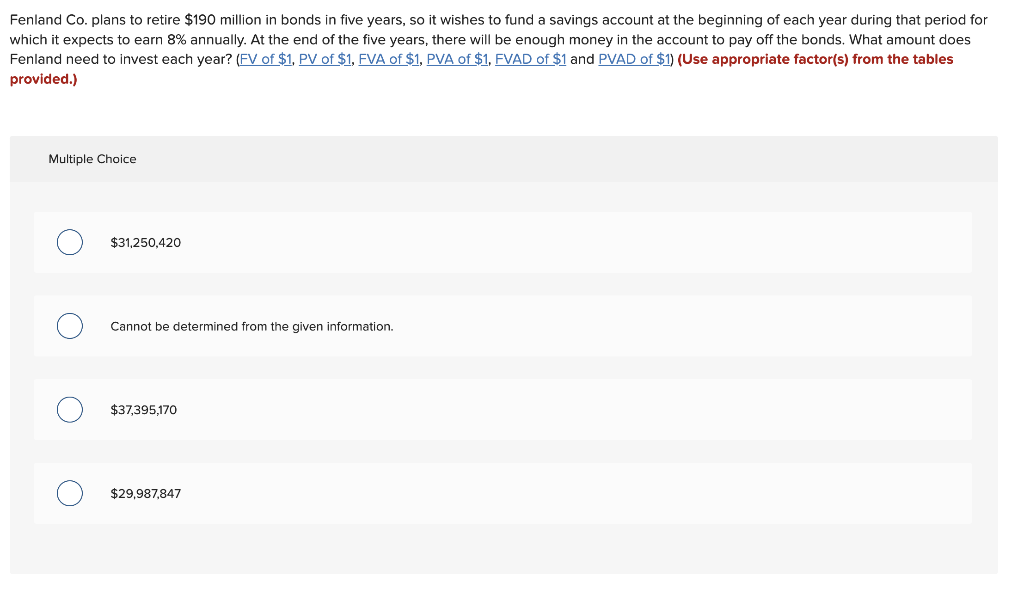The height and width of the screenshot is (601, 1024).
Task: Open the FVA of $1 table link
Action: coord(389,59)
